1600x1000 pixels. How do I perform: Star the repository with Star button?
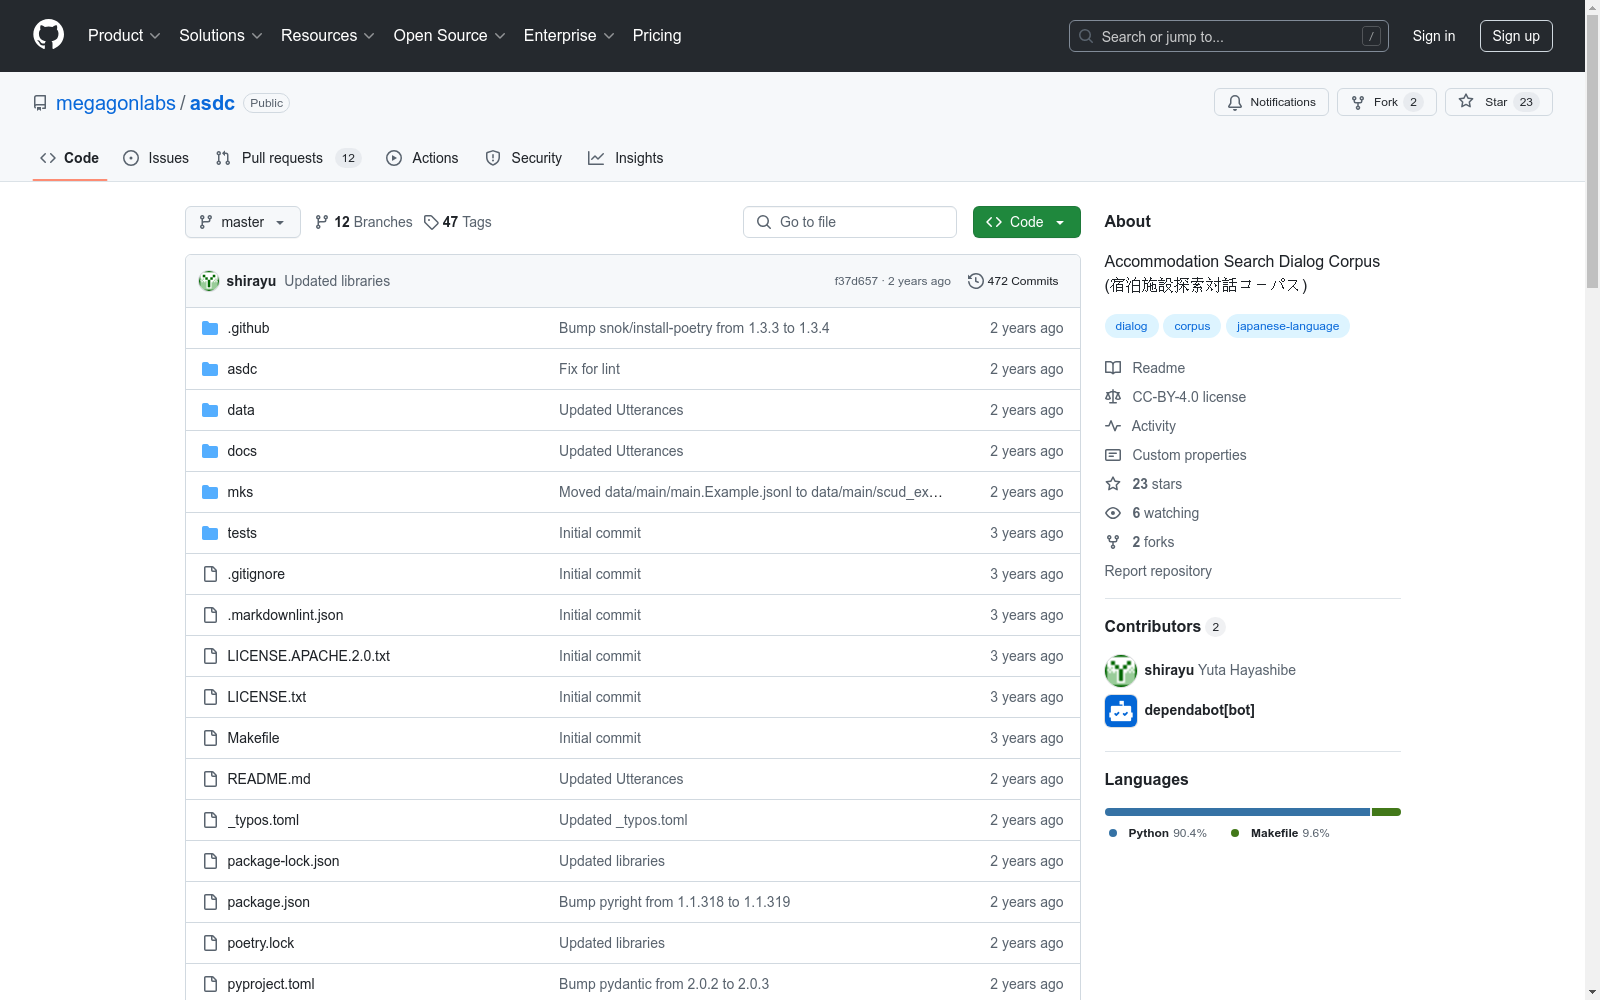[x=1498, y=102]
